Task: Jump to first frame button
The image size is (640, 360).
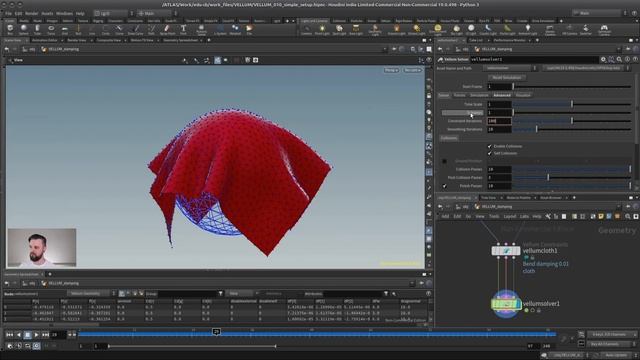Action: (x=9, y=335)
